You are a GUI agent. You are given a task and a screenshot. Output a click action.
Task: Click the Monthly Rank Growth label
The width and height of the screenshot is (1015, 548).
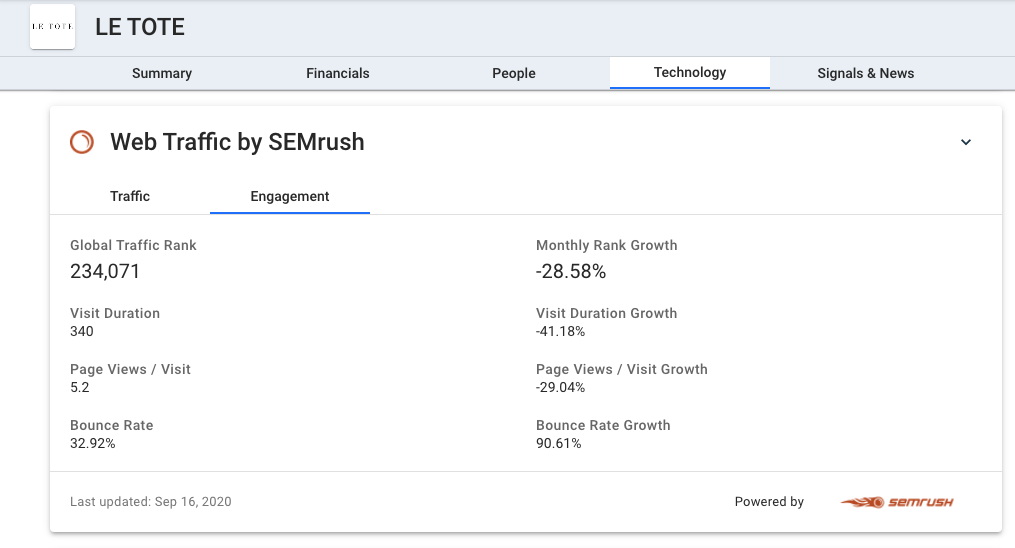click(x=607, y=245)
